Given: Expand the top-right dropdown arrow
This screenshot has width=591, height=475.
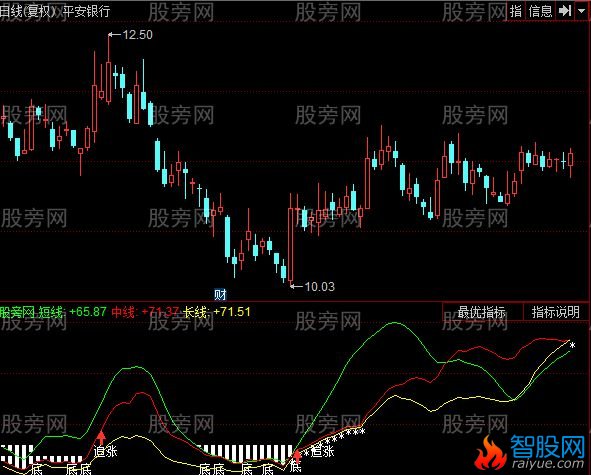Looking at the screenshot, I should click(581, 11).
